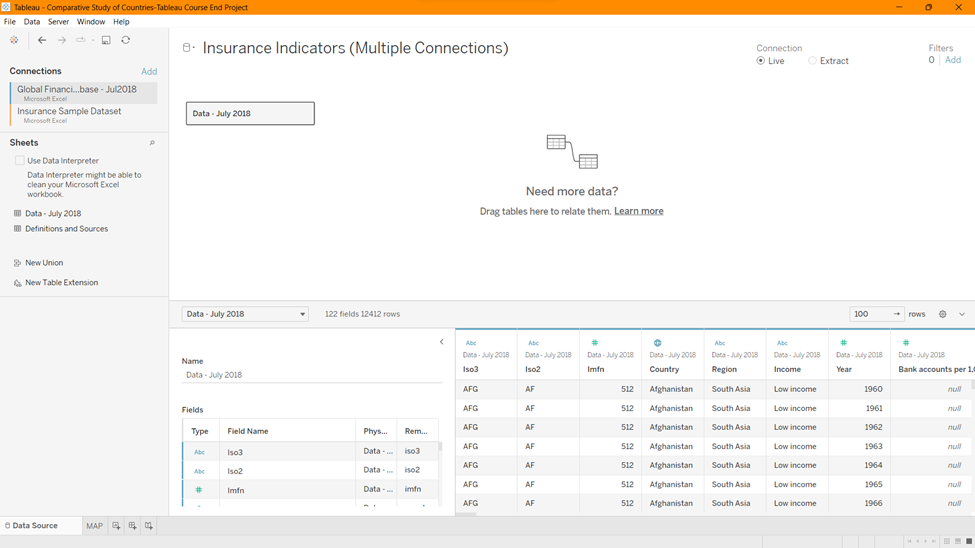Click the New Table Extension icon
Screen dimensions: 975x548
(17, 283)
